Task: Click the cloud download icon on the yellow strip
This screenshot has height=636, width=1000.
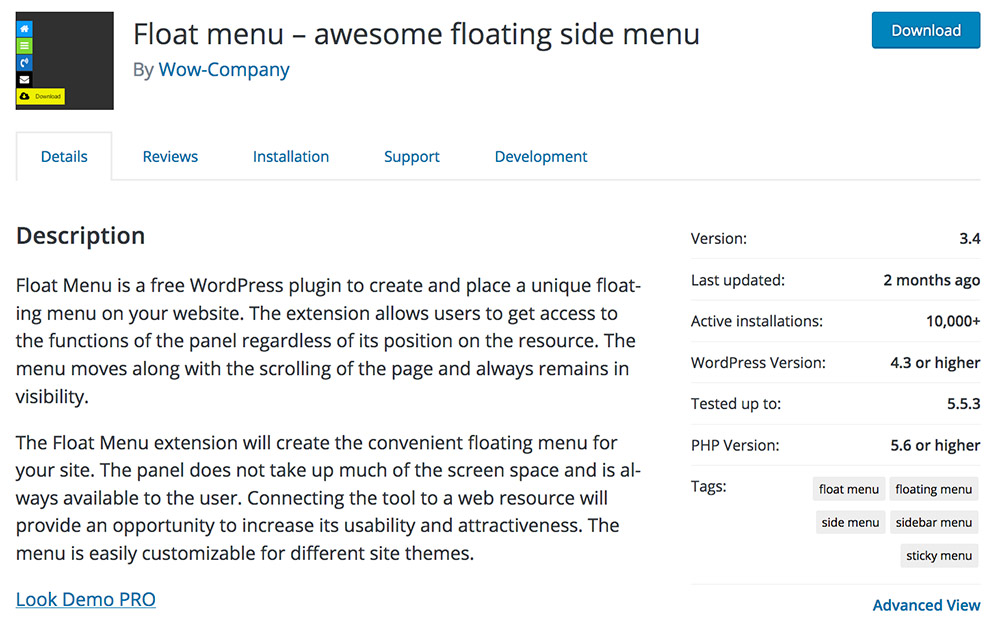Action: (x=24, y=96)
